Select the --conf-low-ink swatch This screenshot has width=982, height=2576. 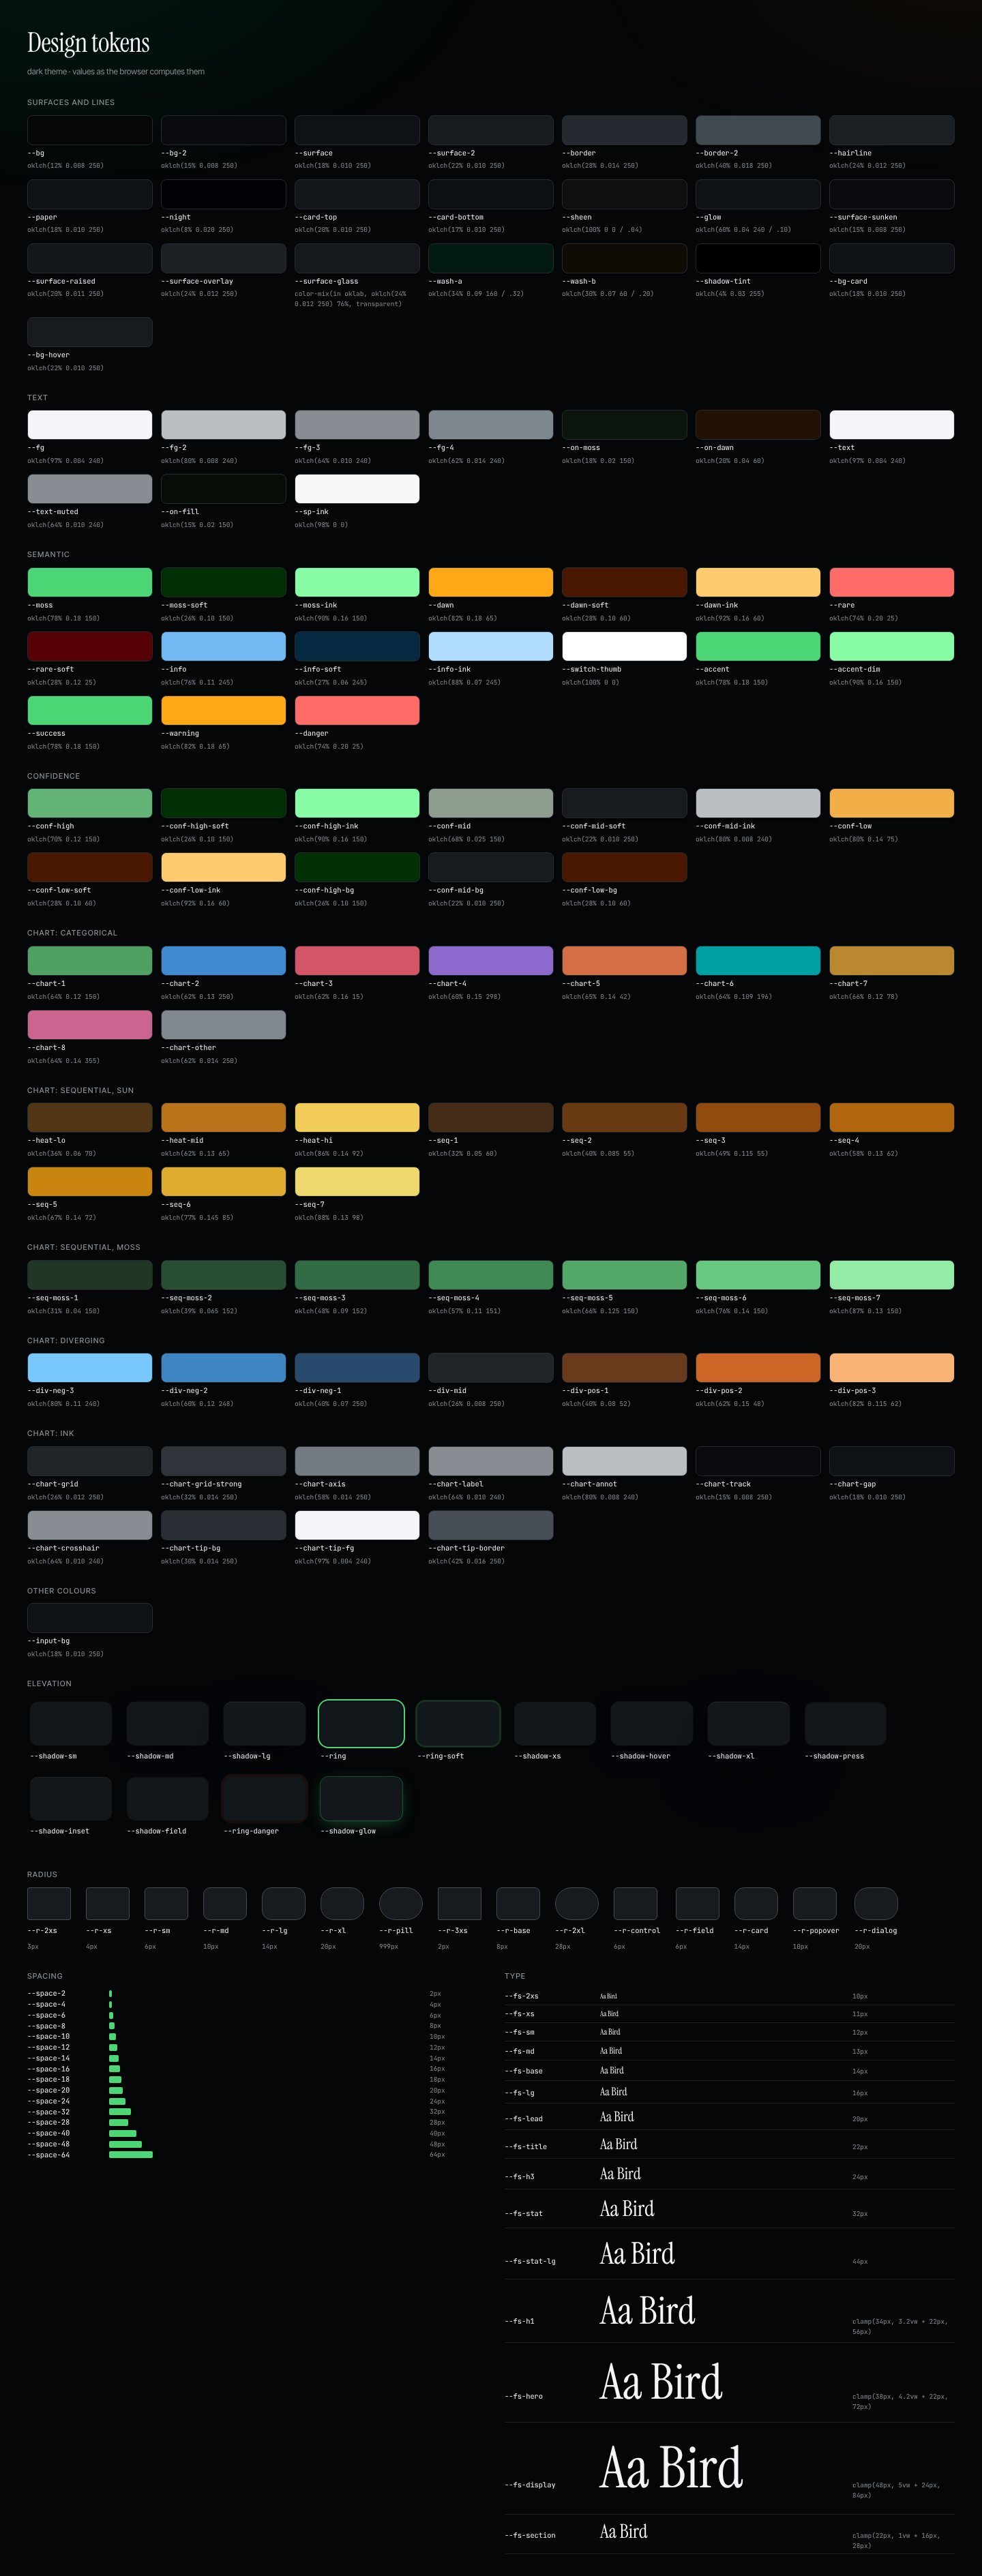223,867
